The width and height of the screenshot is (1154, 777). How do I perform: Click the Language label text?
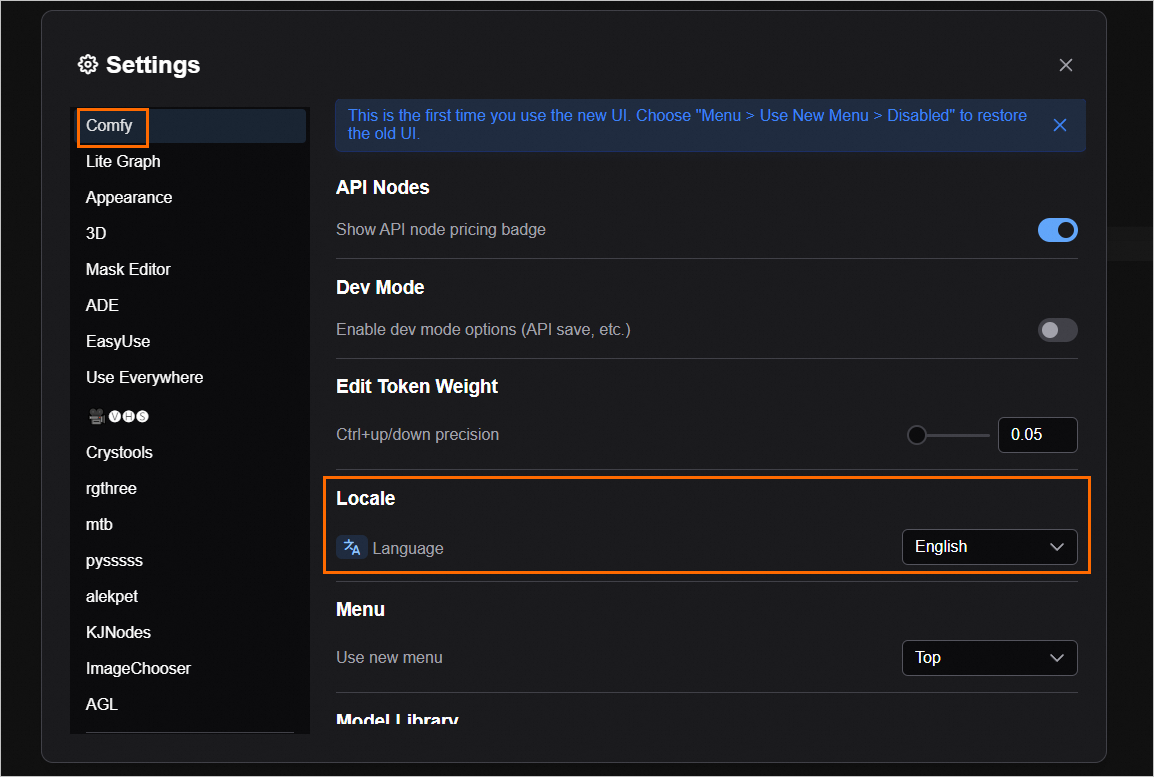pyautogui.click(x=408, y=549)
